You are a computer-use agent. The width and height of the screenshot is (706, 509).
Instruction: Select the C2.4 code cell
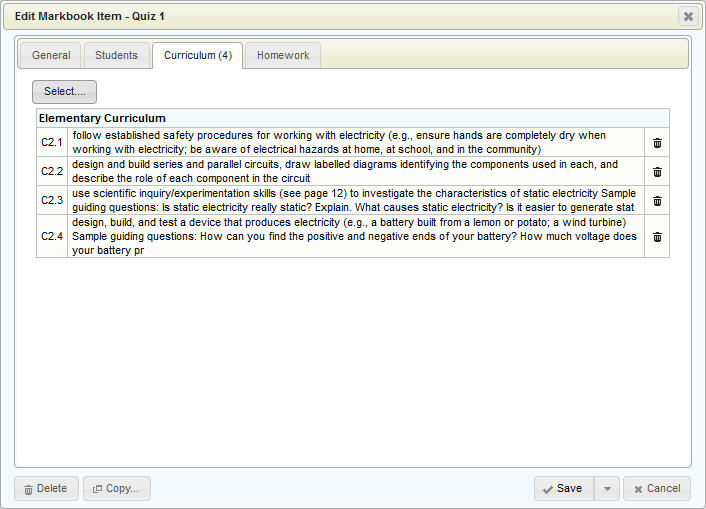[x=52, y=237]
